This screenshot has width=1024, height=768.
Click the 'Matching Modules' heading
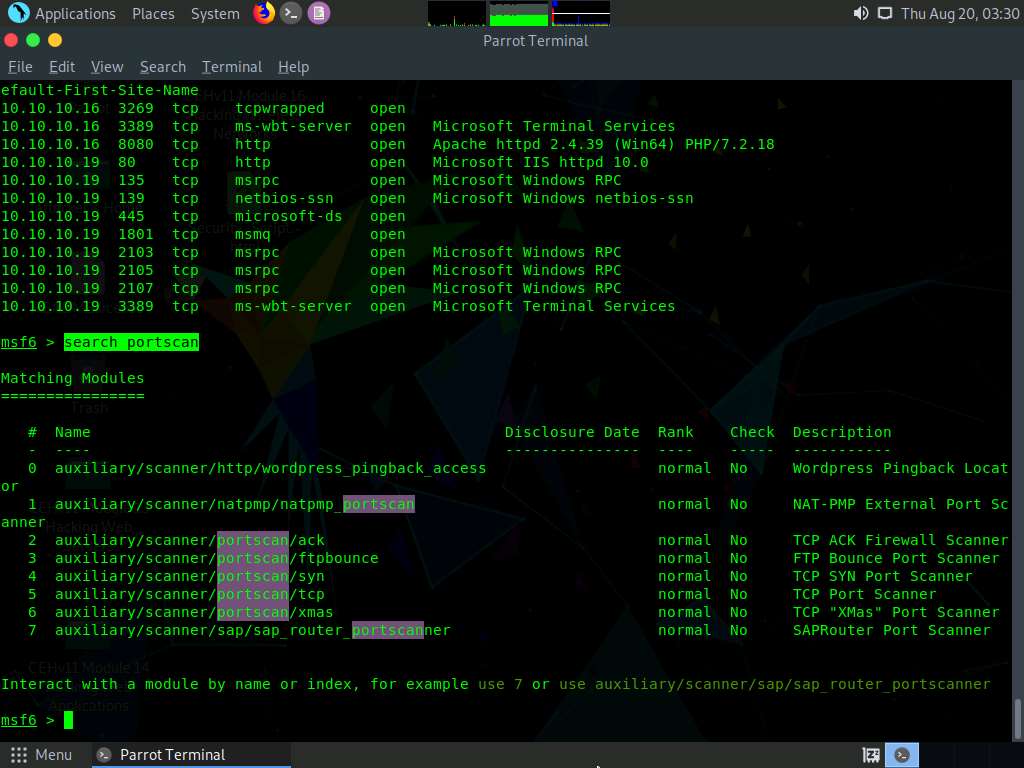point(72,378)
